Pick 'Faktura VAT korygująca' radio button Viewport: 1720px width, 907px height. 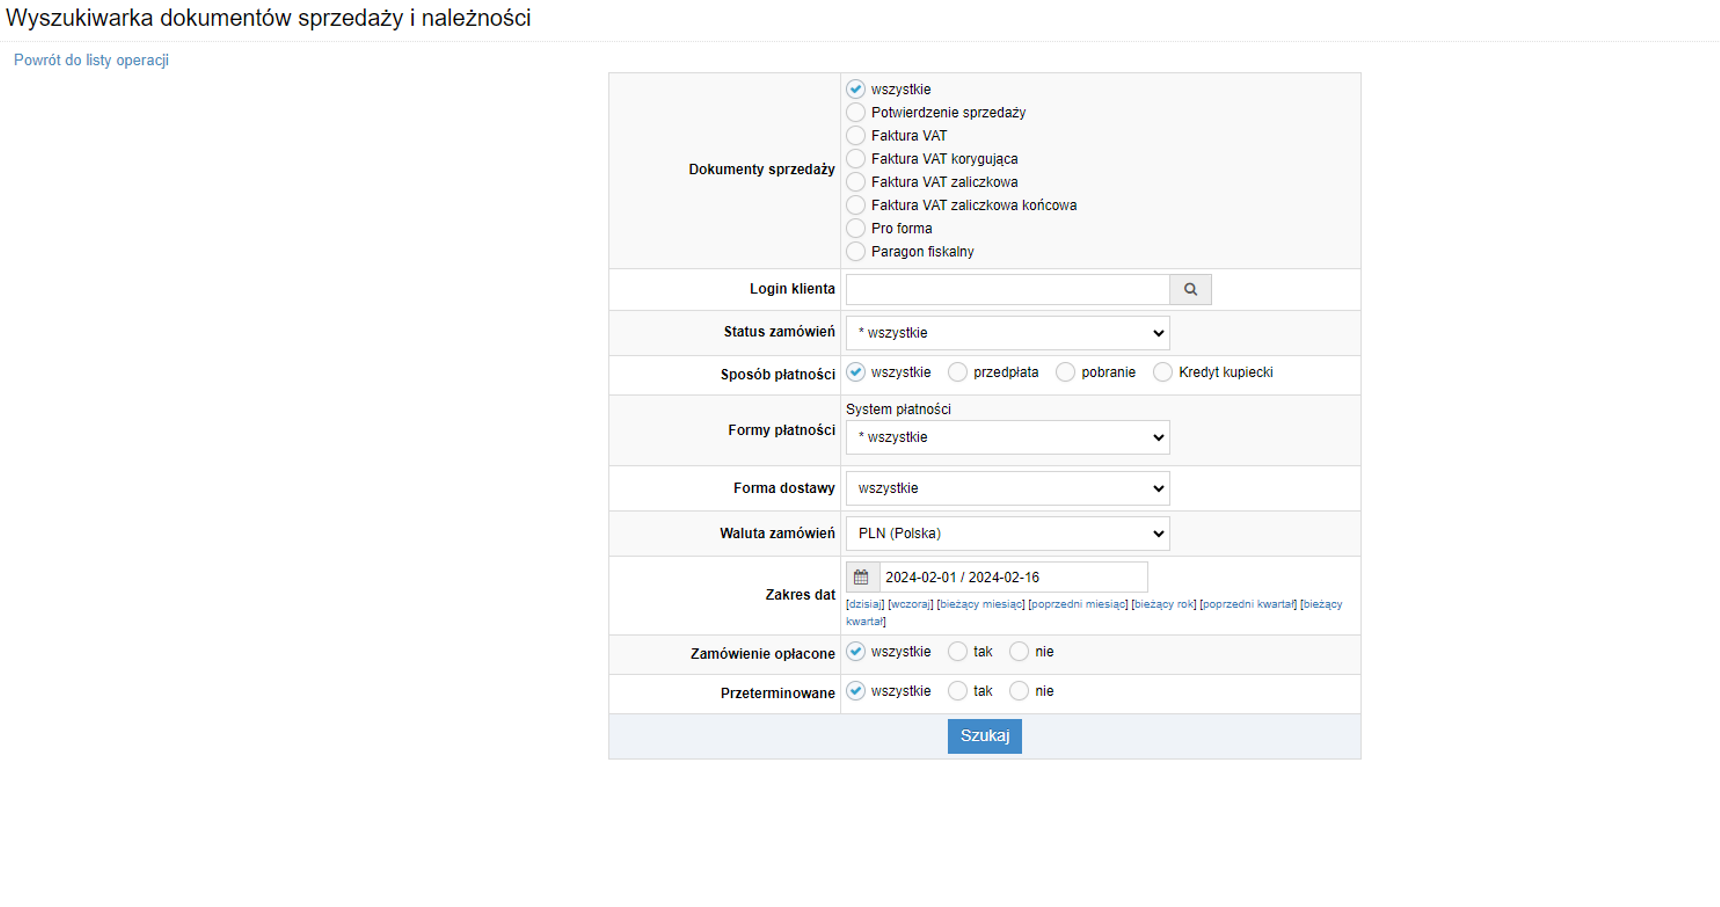(x=855, y=158)
